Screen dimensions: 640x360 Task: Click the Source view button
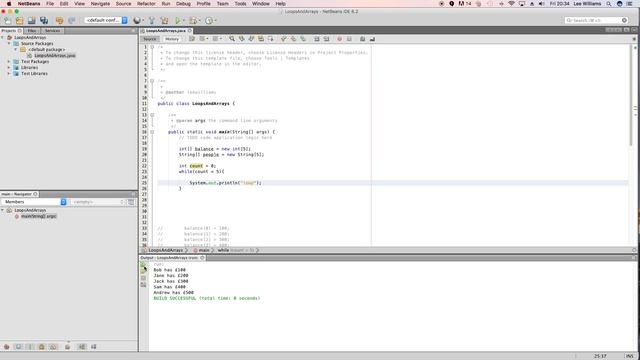(150, 39)
